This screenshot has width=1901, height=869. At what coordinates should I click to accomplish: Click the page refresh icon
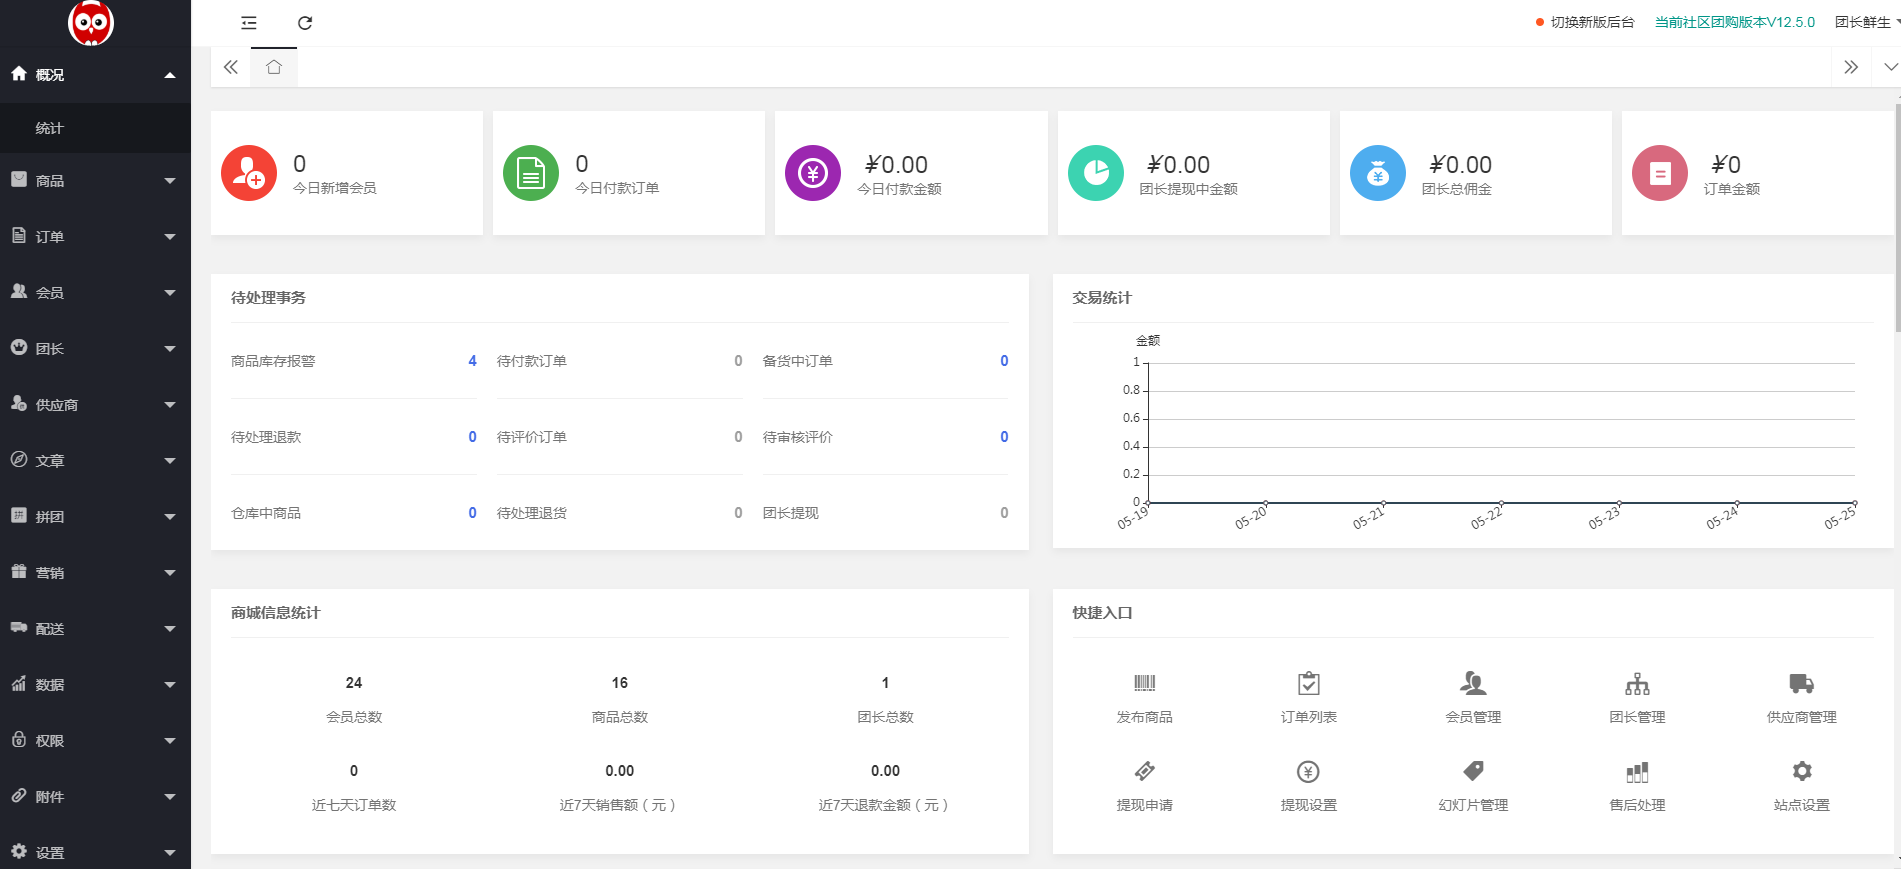coord(305,23)
